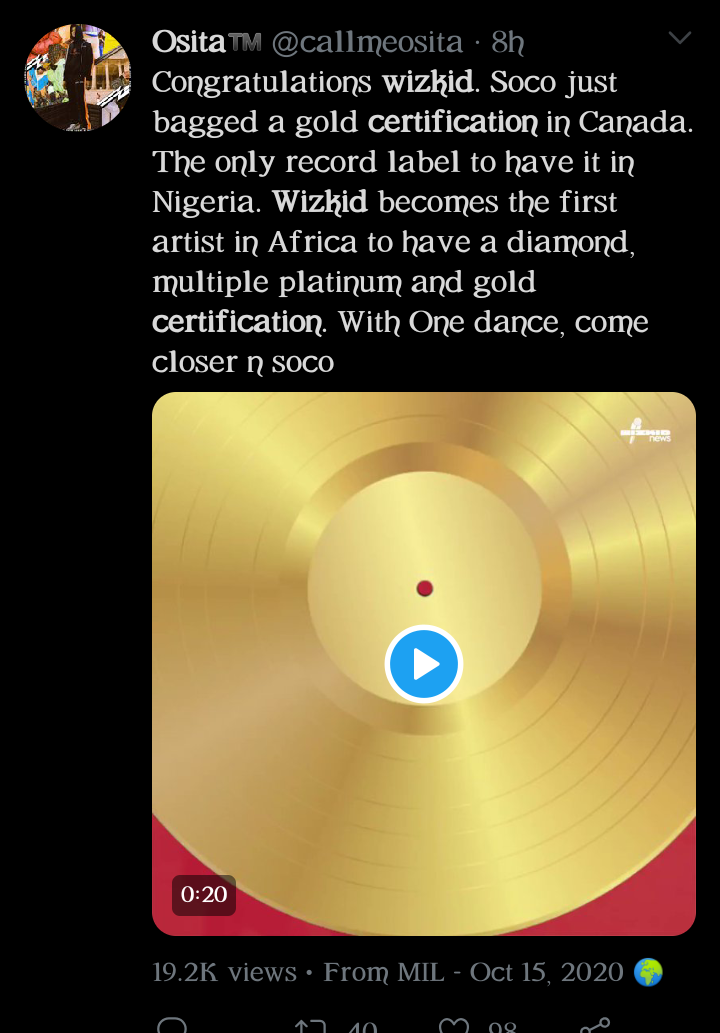Retweet using the retweet arrows icon
Viewport: 720px width, 1033px height.
[310, 1025]
